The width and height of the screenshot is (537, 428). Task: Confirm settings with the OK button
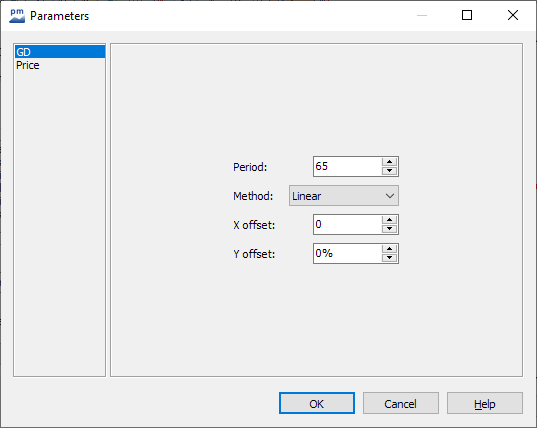(x=317, y=403)
